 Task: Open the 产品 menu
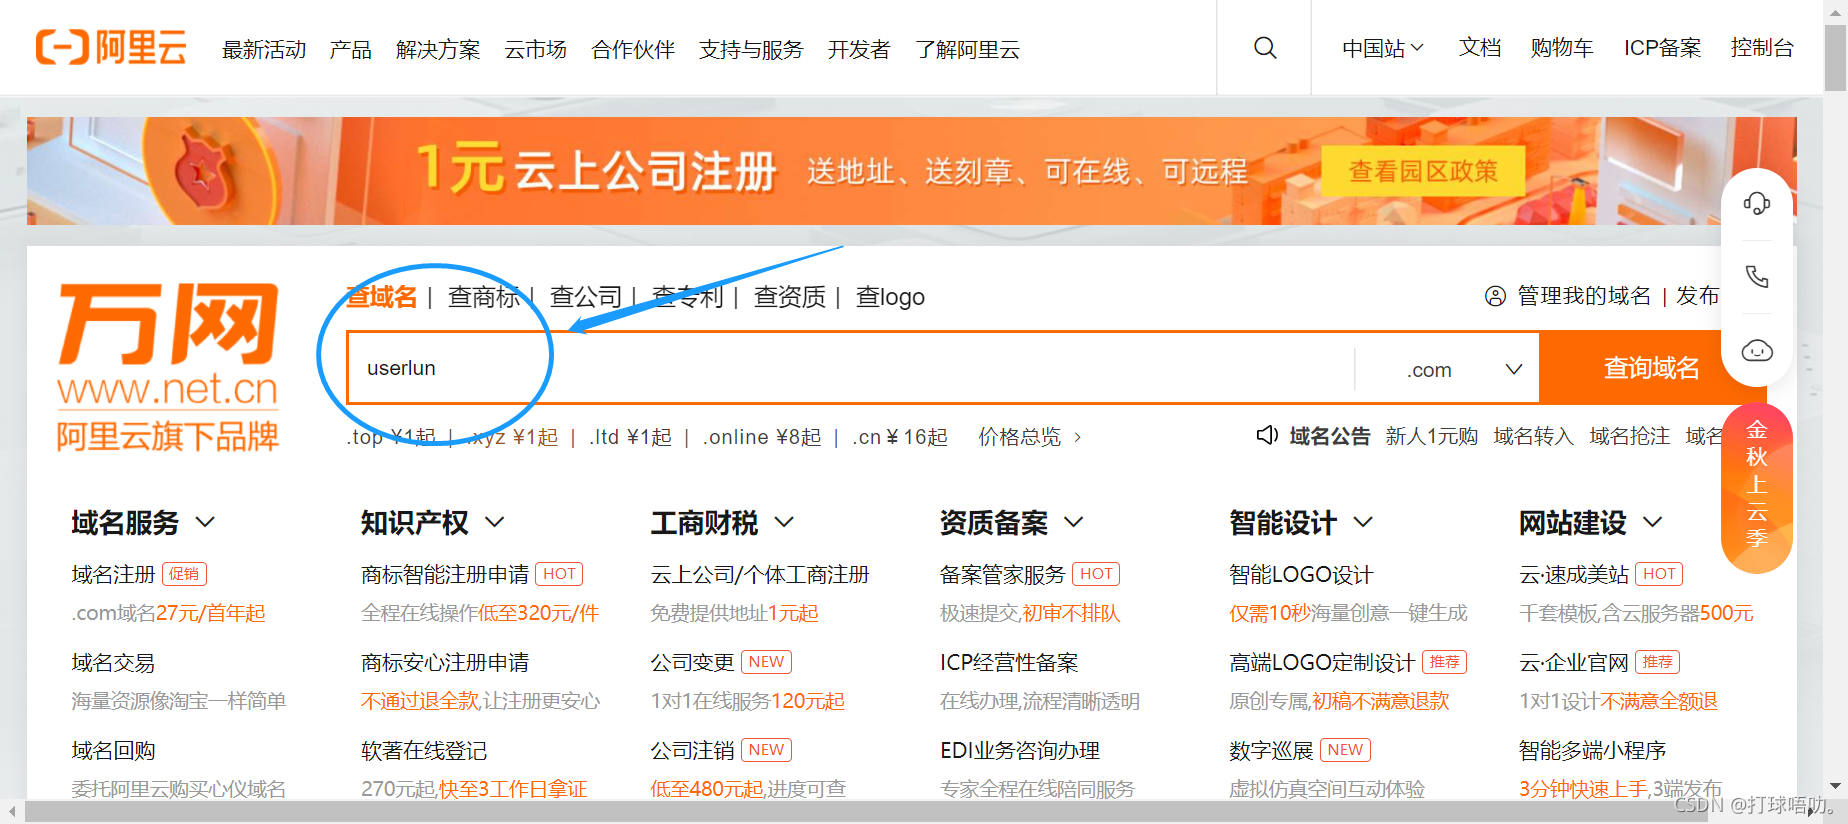(x=351, y=49)
